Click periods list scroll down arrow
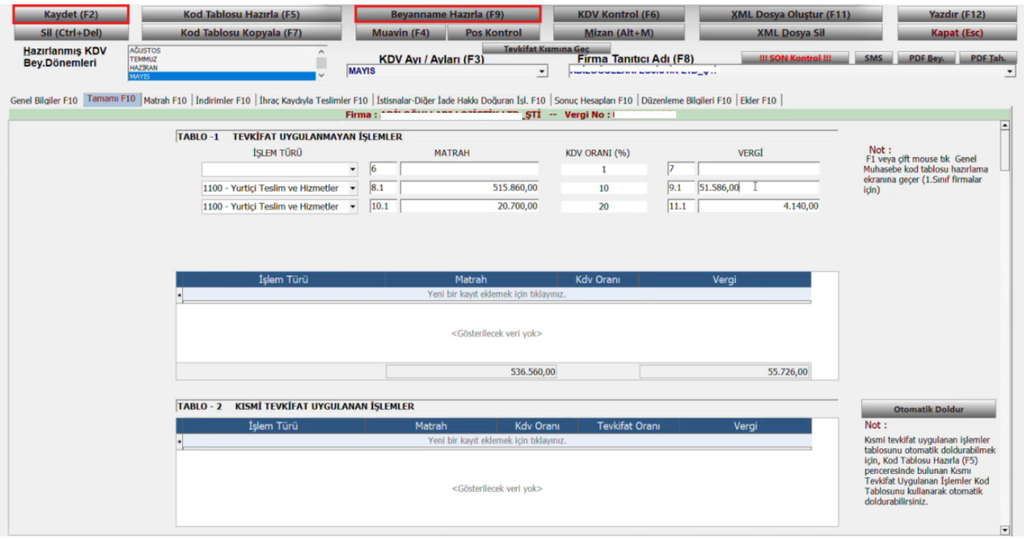Screen dimensions: 1024x539 point(321,76)
